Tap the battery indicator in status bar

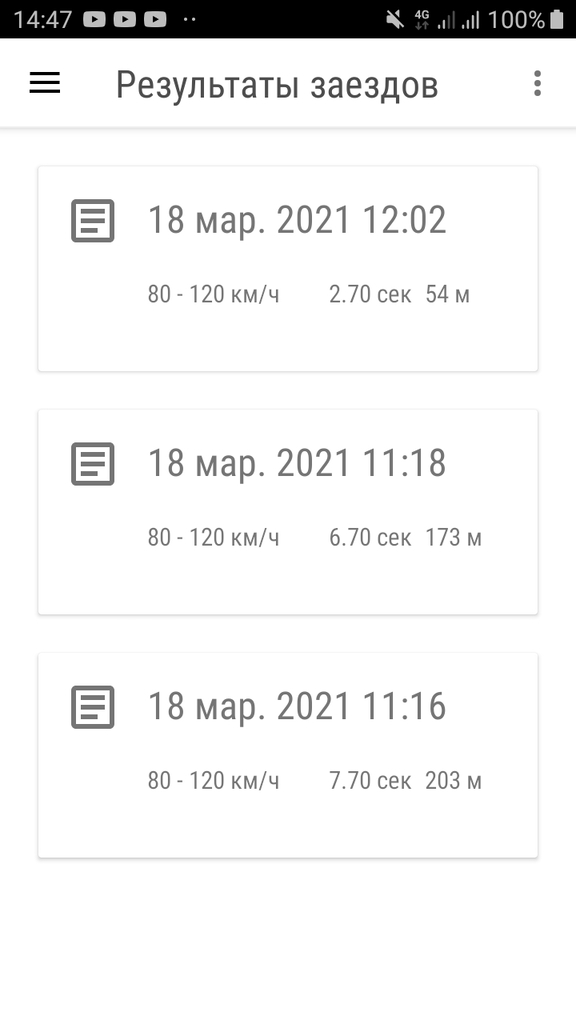(557, 19)
